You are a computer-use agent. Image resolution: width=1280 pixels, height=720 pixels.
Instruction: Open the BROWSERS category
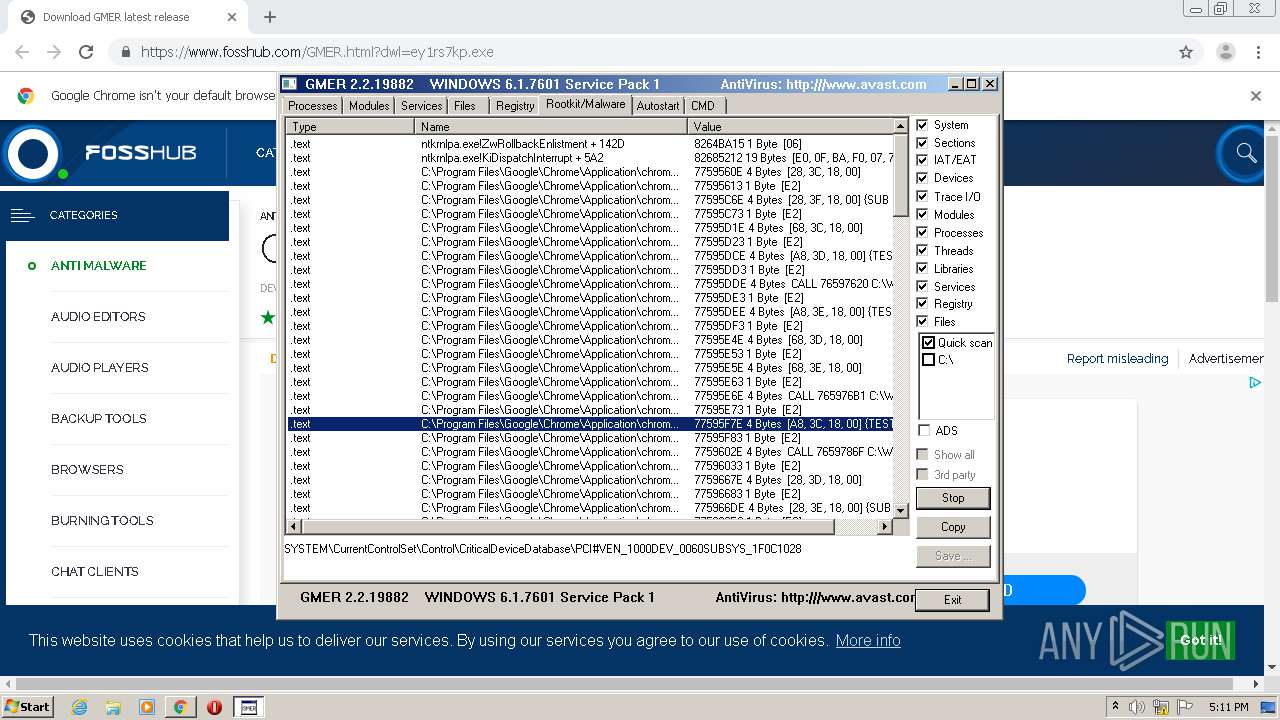point(87,470)
